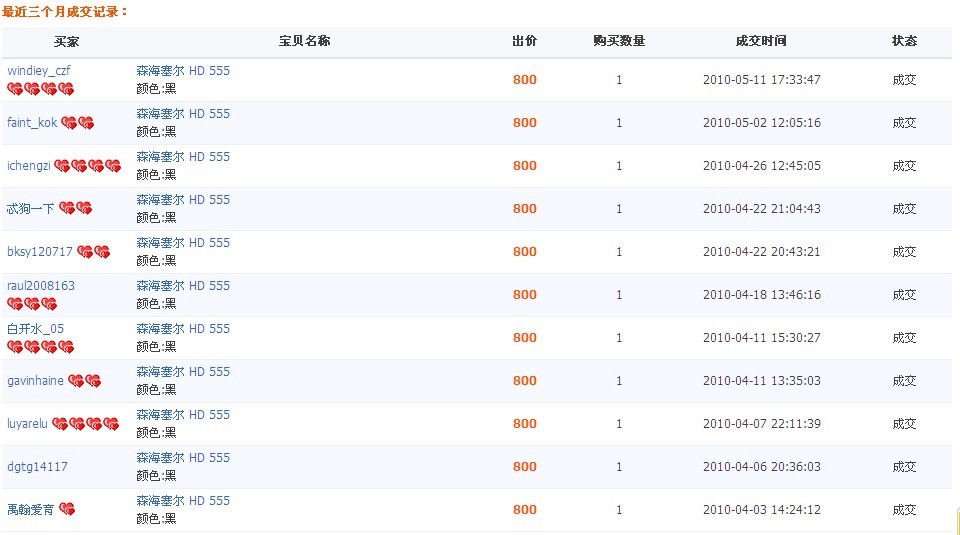Screen dimensions: 960x535
Task: Click the date 2010-04-07 22:11:39
Action: 762,424
